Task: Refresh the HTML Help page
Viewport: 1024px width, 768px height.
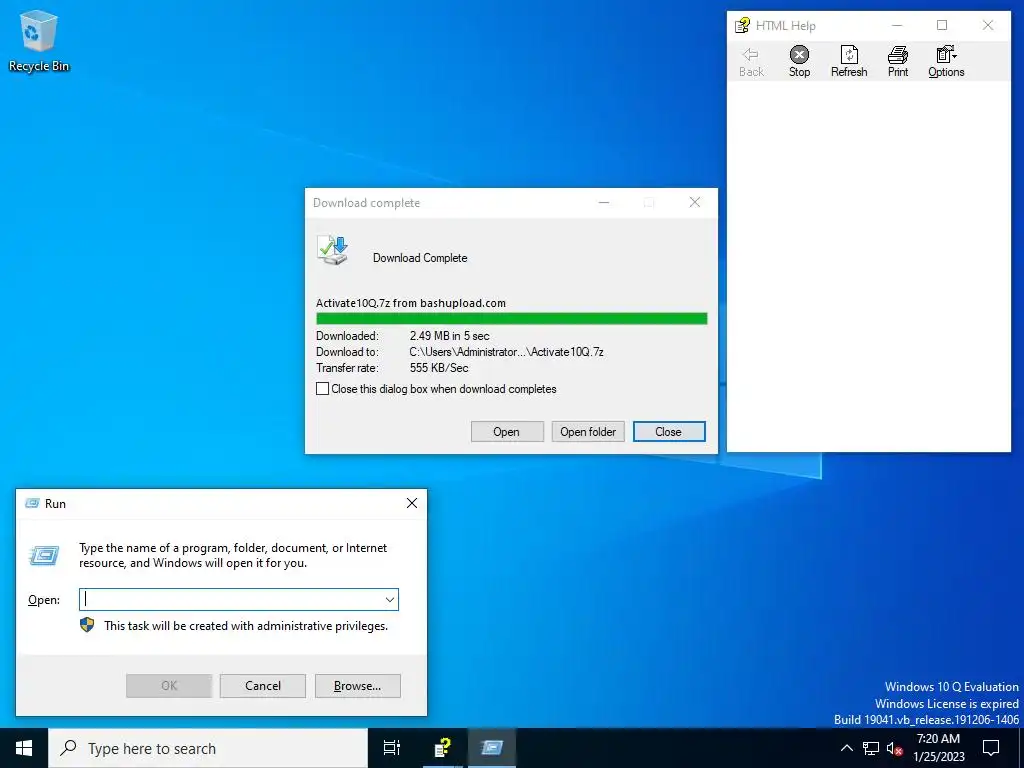Action: pyautogui.click(x=849, y=62)
